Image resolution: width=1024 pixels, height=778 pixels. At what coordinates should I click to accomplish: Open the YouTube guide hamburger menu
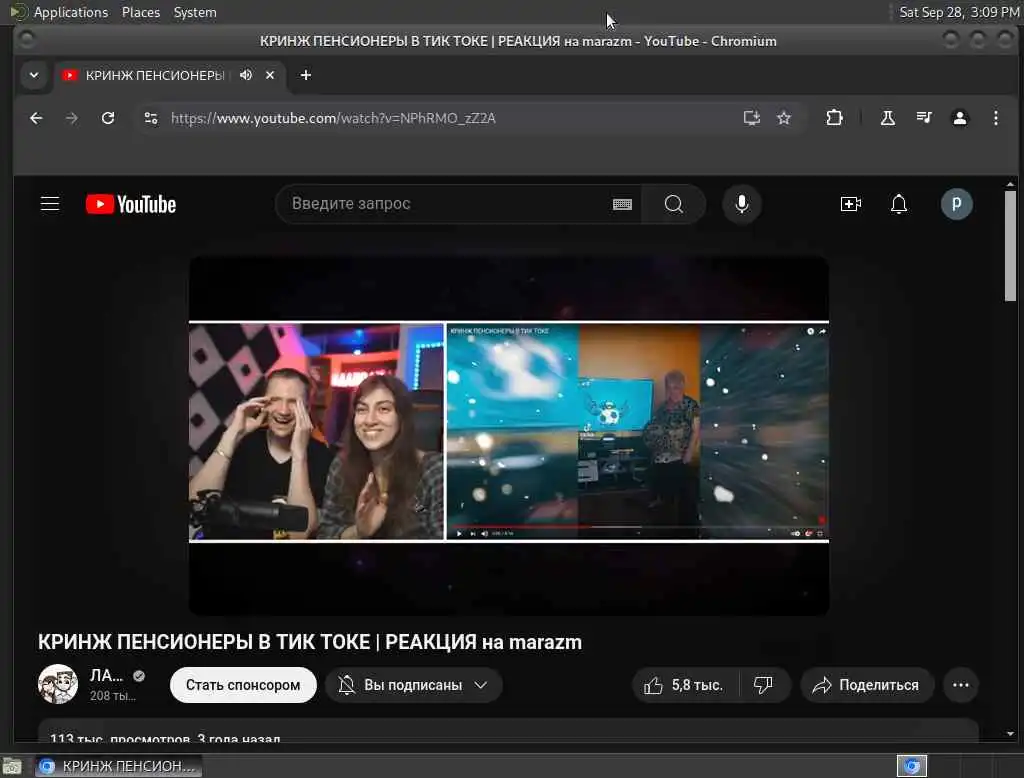50,204
